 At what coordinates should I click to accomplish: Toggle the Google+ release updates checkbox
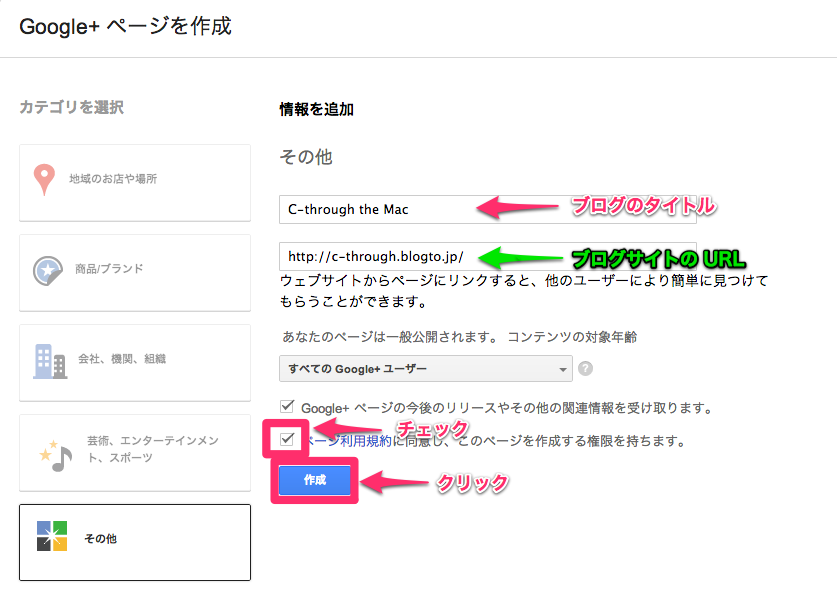(x=287, y=406)
